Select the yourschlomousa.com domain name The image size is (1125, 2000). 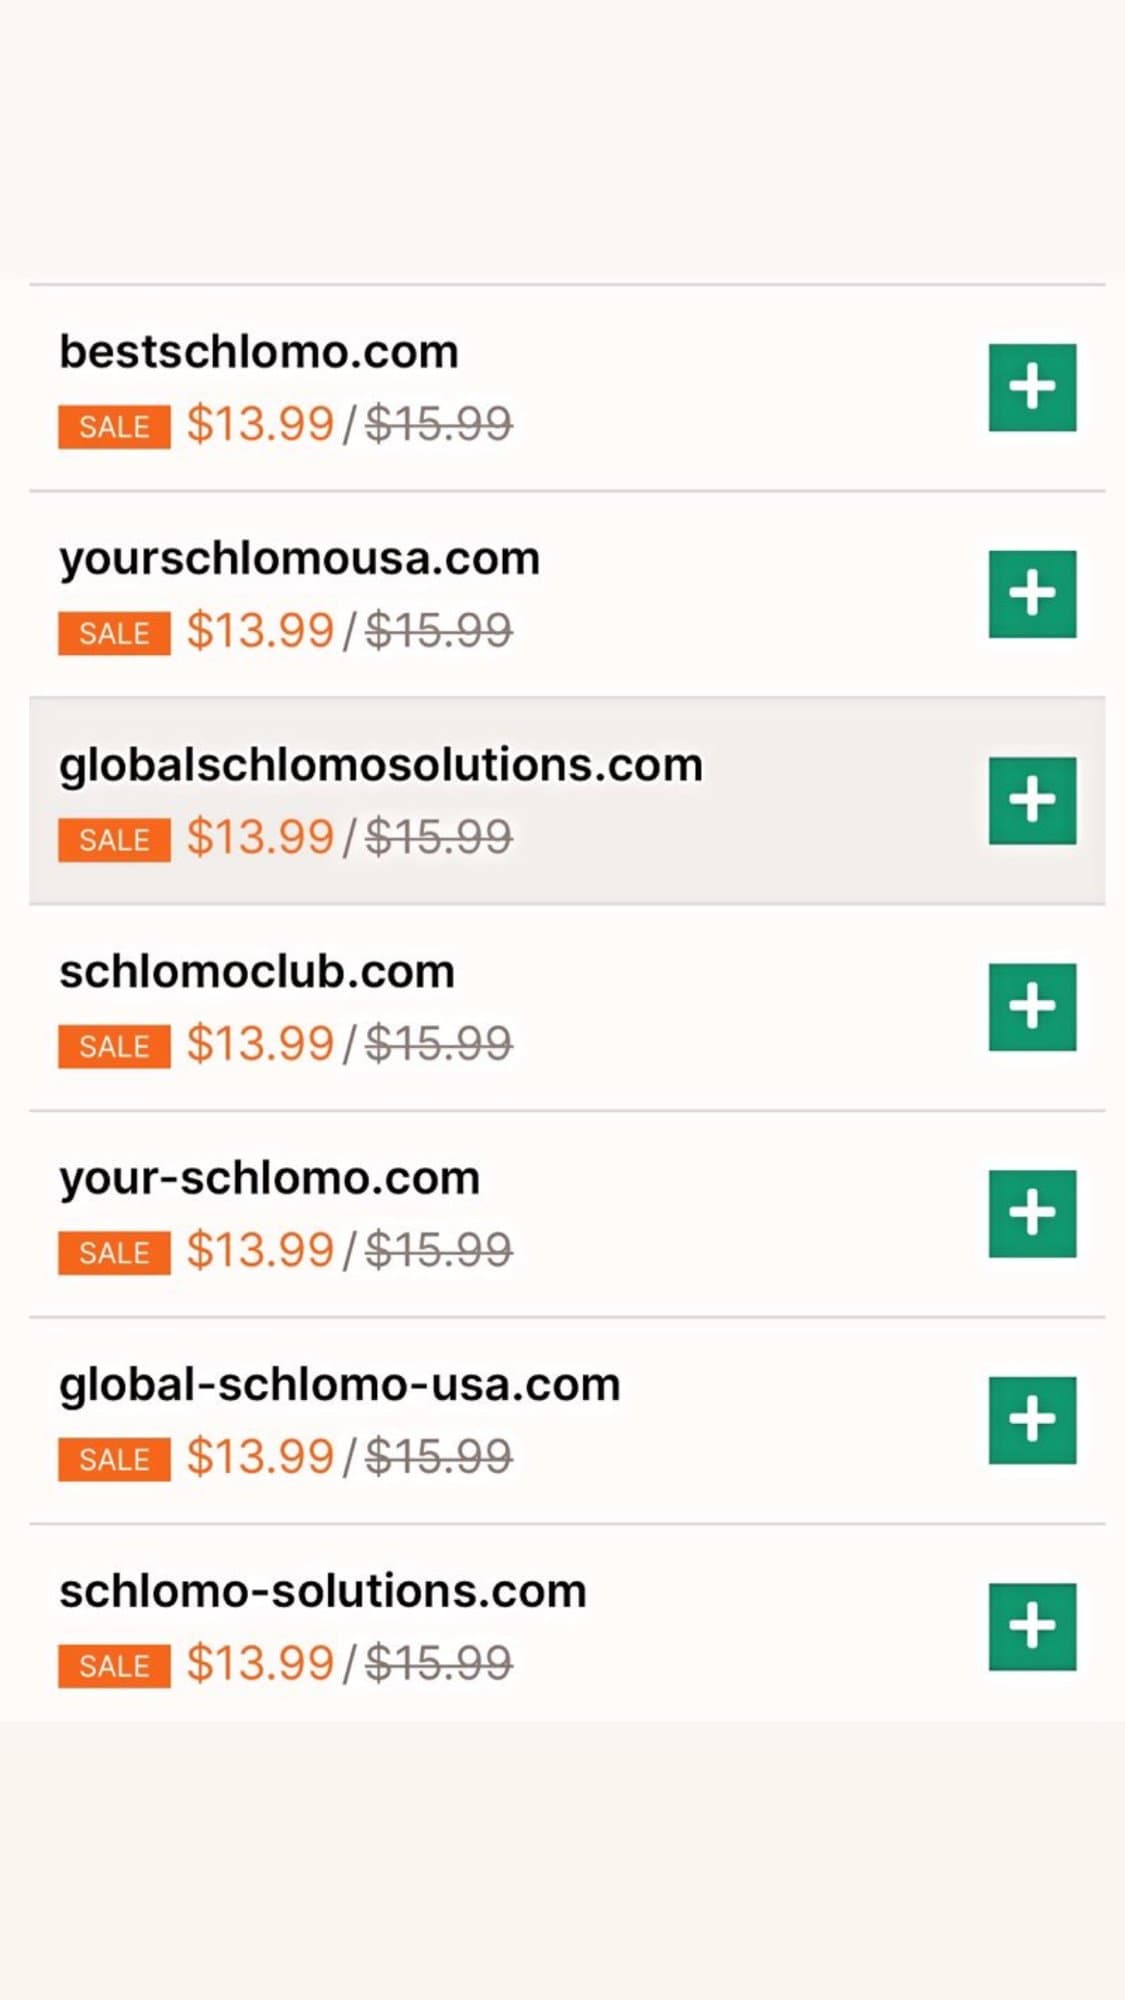299,559
